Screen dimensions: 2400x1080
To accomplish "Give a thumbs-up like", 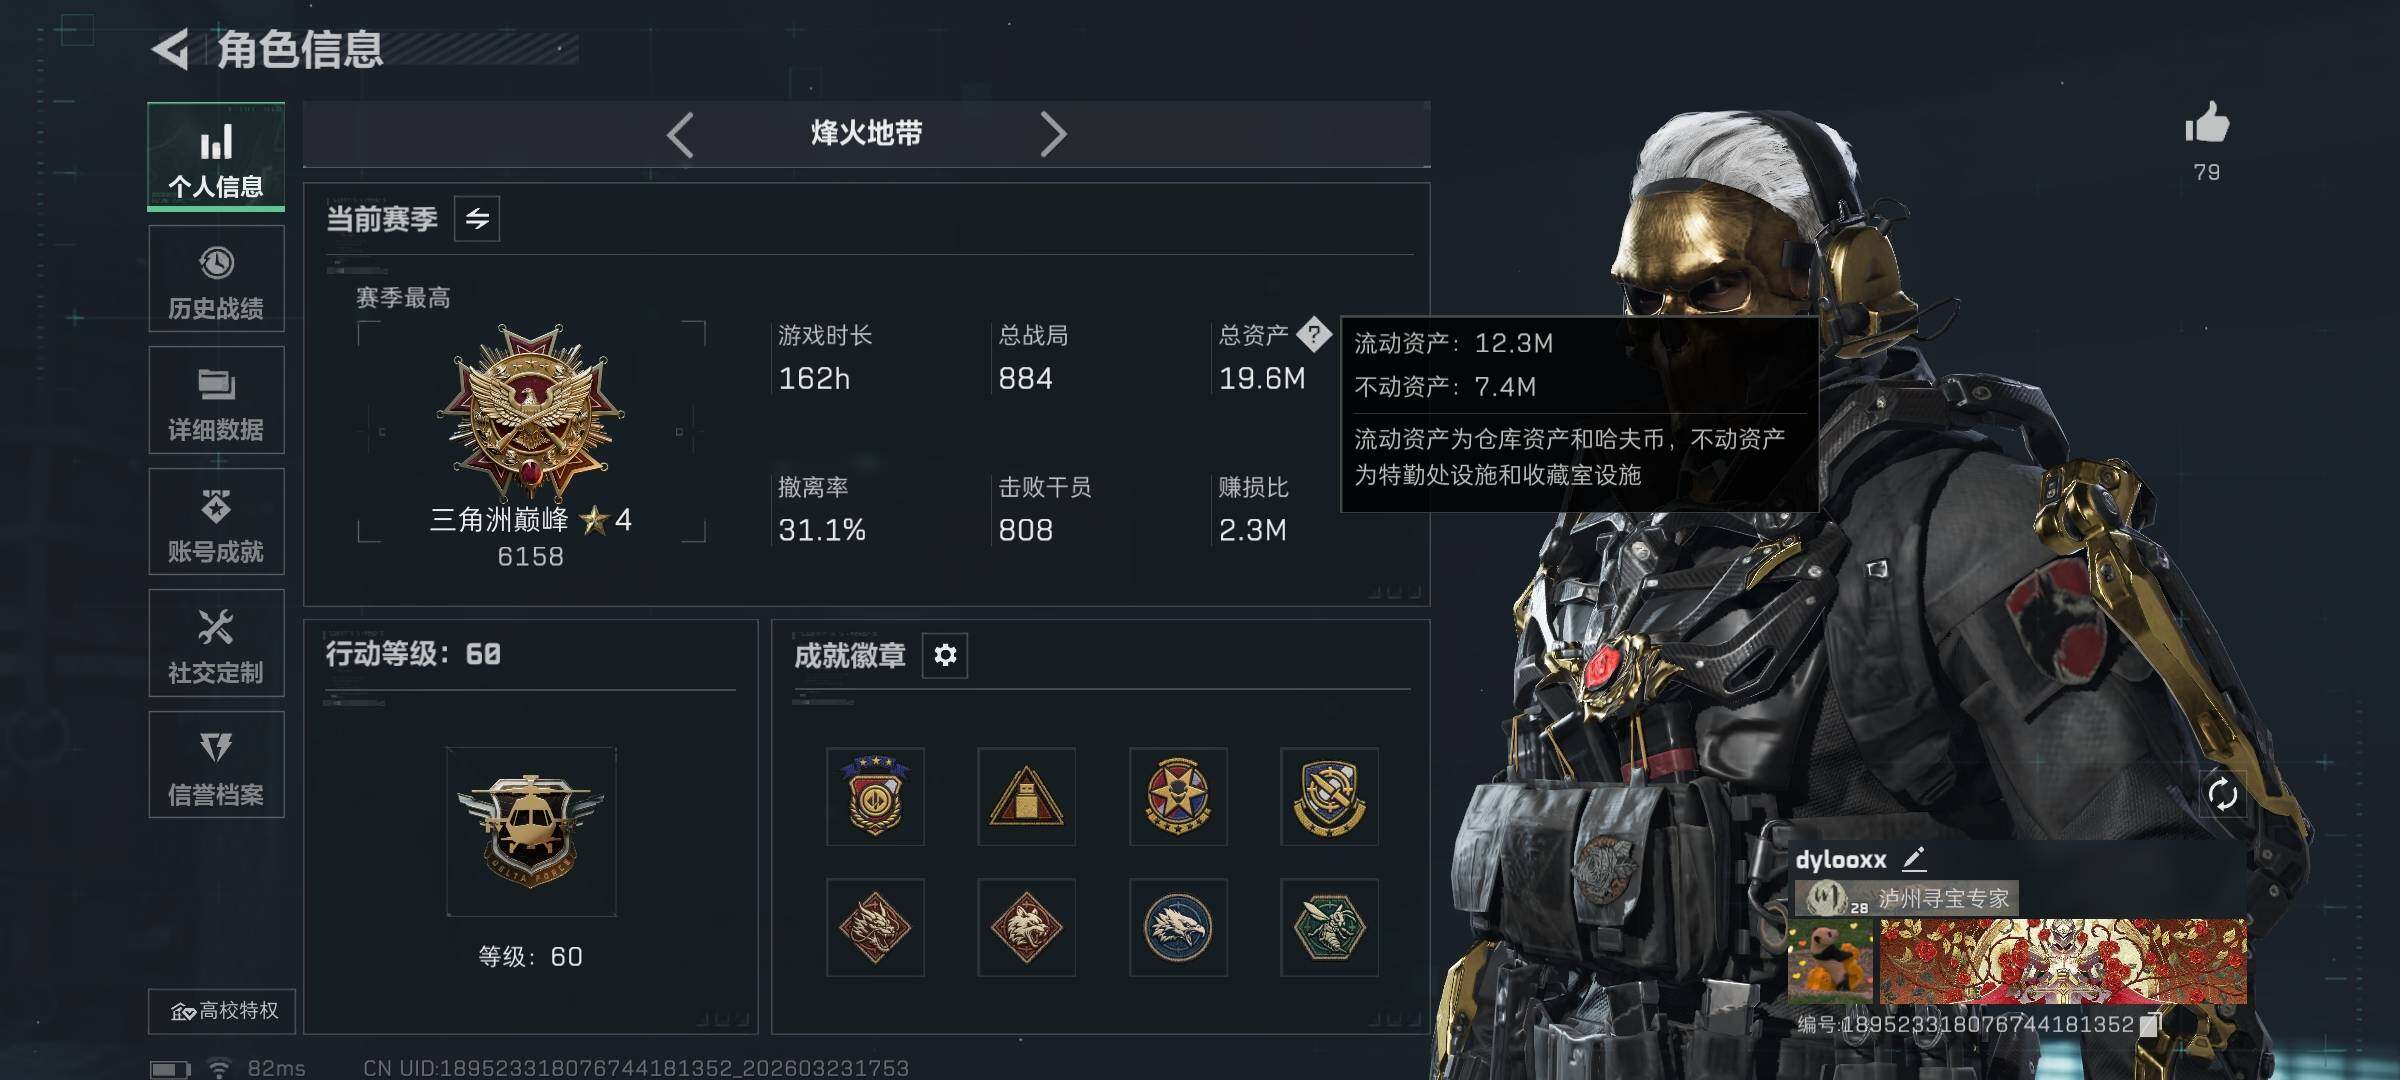I will (x=2207, y=125).
